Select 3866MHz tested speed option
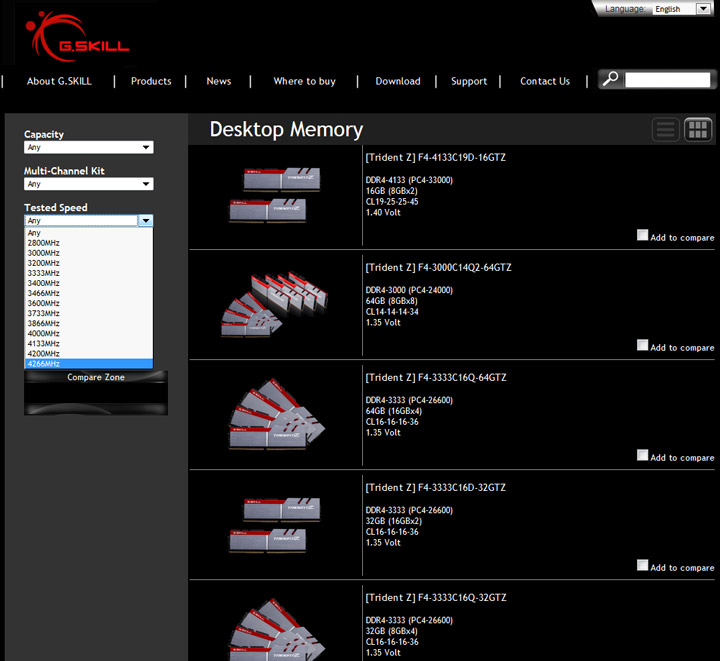This screenshot has height=661, width=720. (x=89, y=324)
